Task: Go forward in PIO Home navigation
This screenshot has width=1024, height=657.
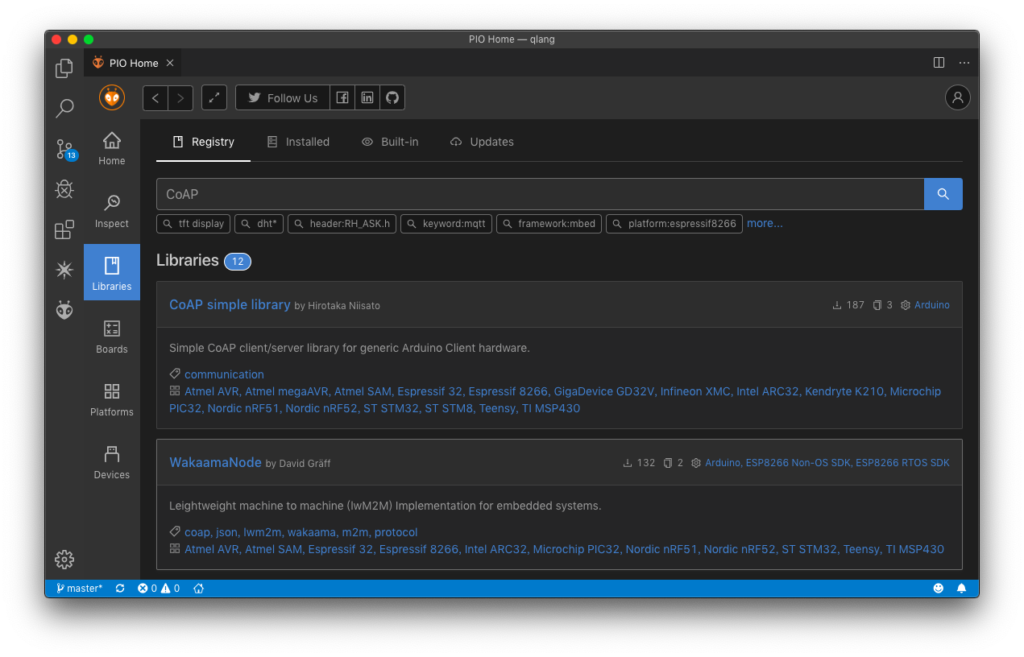Action: [x=181, y=98]
